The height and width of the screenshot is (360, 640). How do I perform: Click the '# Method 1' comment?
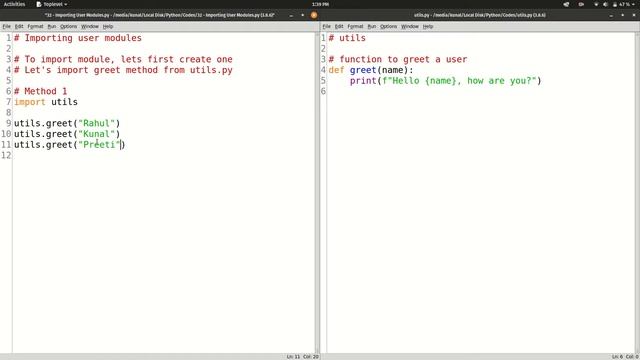40,91
